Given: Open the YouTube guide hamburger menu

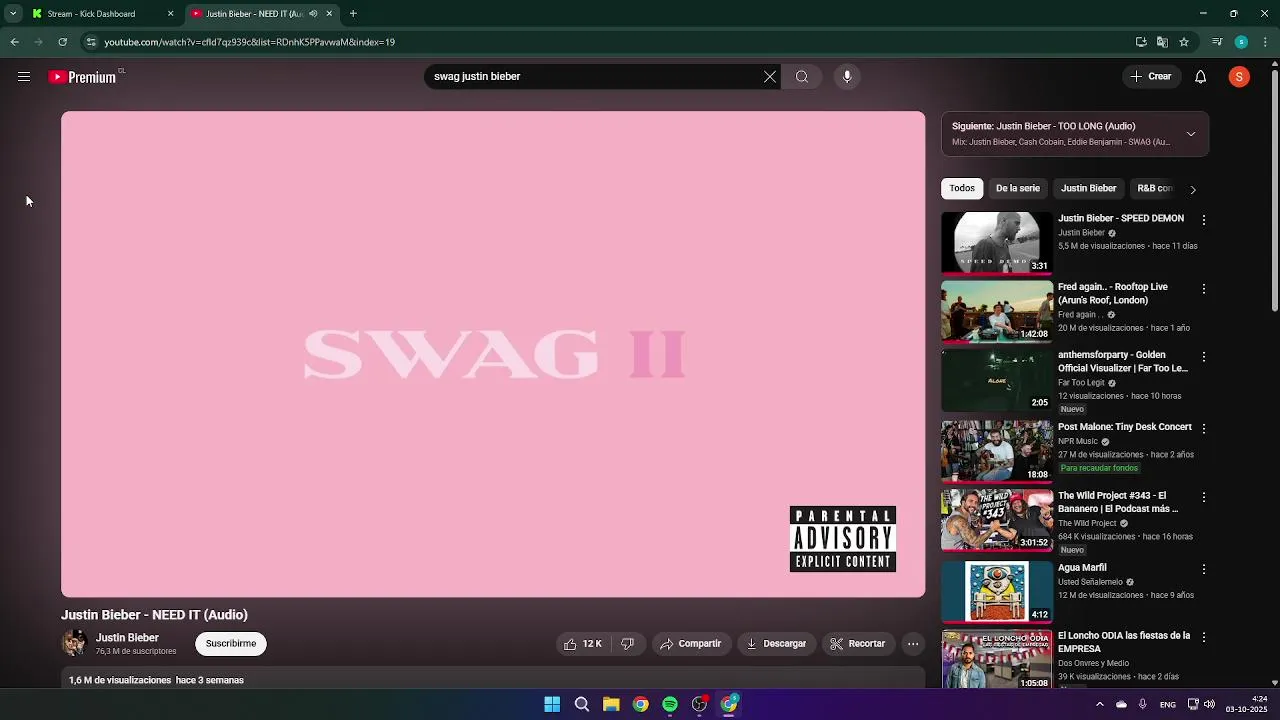Looking at the screenshot, I should pyautogui.click(x=24, y=77).
